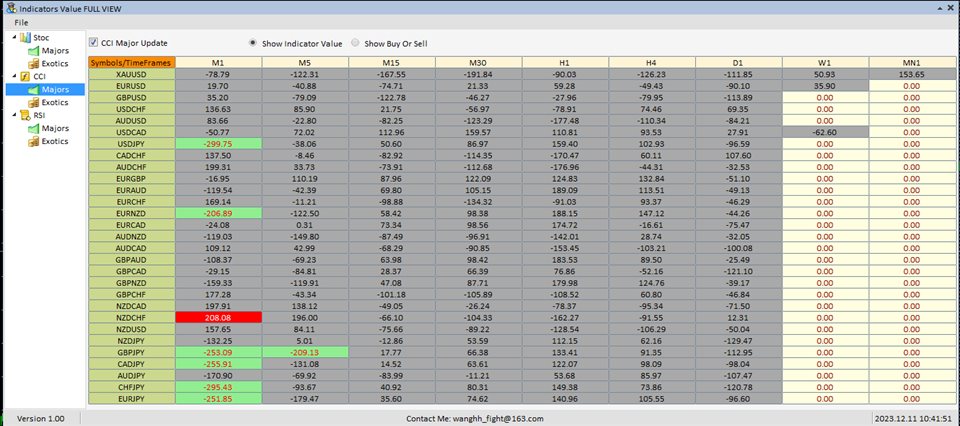Click the W1 column header
960x426 pixels.
tap(826, 62)
